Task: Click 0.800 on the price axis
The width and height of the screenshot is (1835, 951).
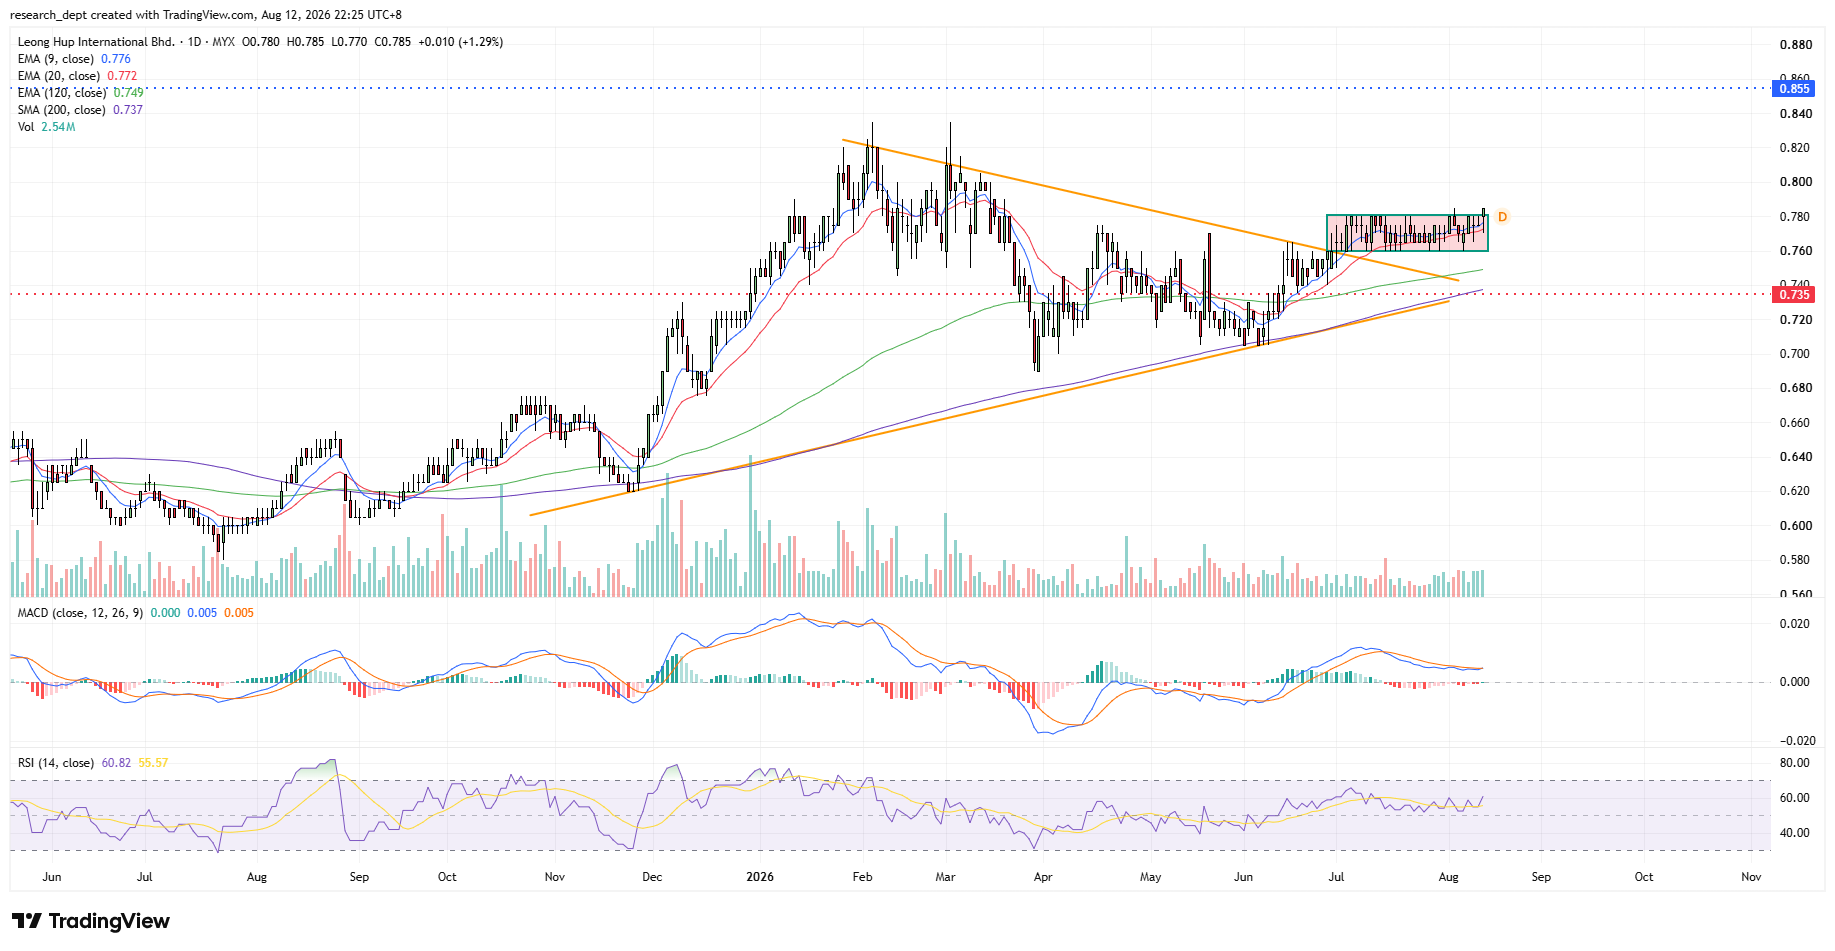Action: point(1796,182)
